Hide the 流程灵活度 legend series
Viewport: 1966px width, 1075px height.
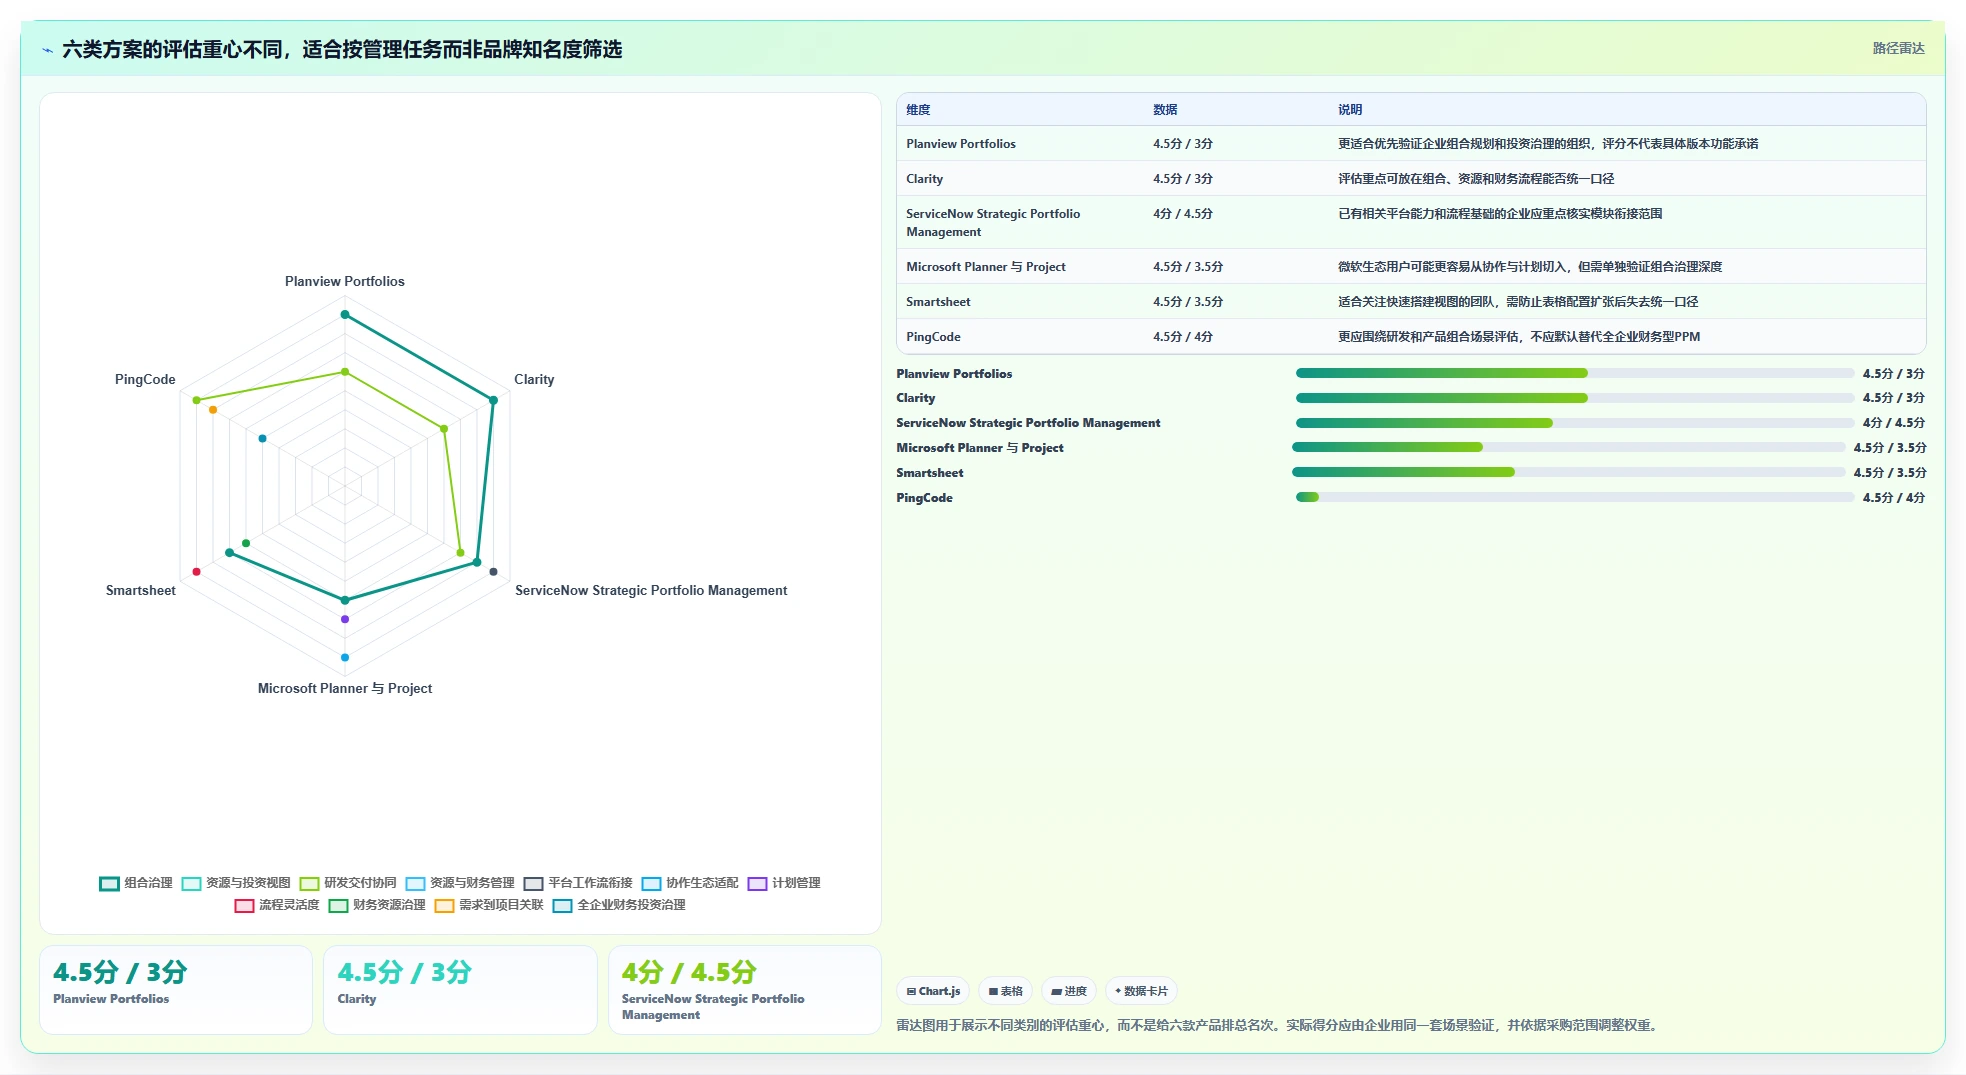(277, 905)
